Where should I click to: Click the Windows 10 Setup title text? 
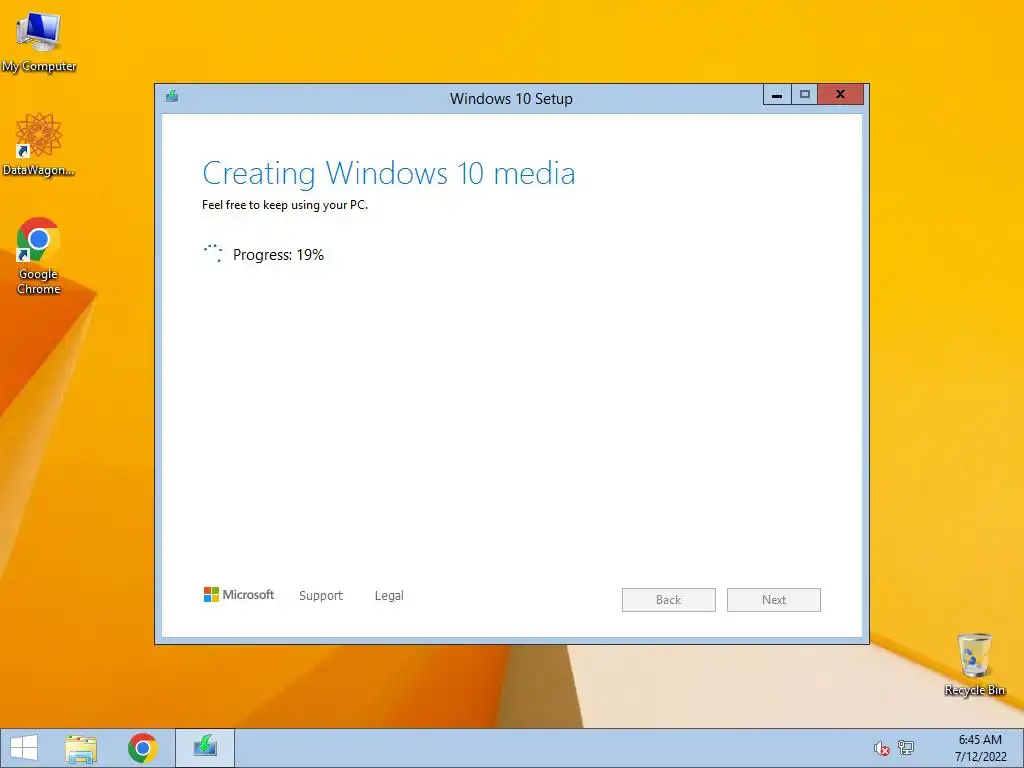[511, 99]
